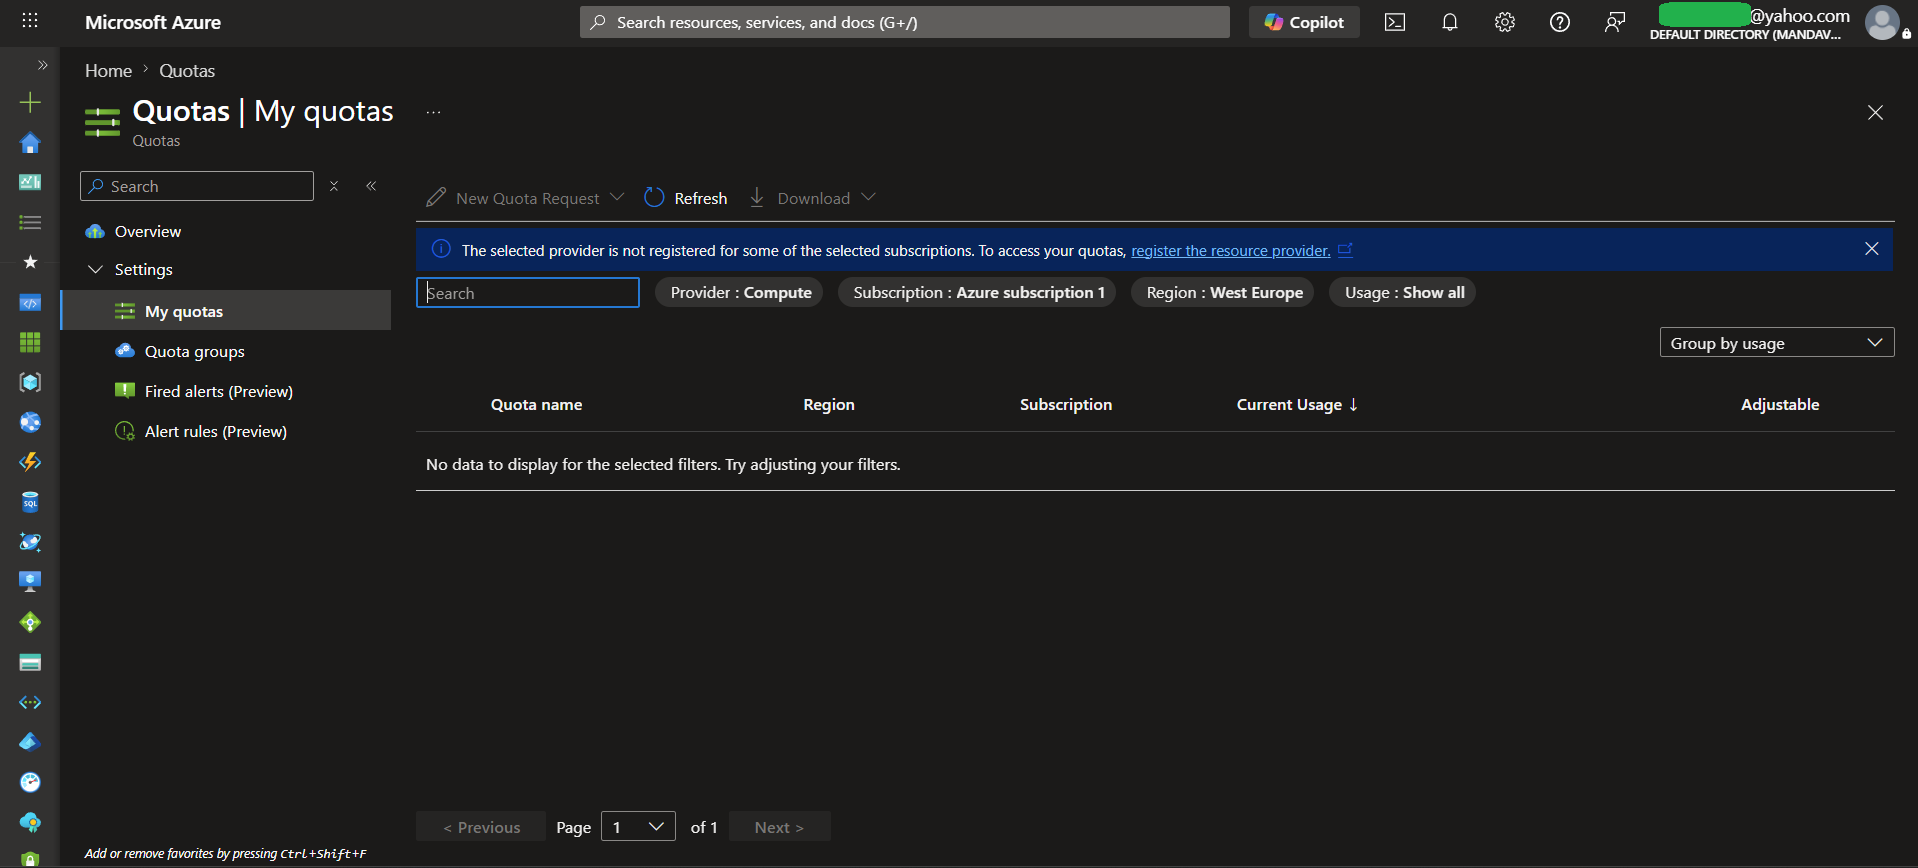Open App Services globe icon in sidebar
The image size is (1918, 868).
click(30, 422)
